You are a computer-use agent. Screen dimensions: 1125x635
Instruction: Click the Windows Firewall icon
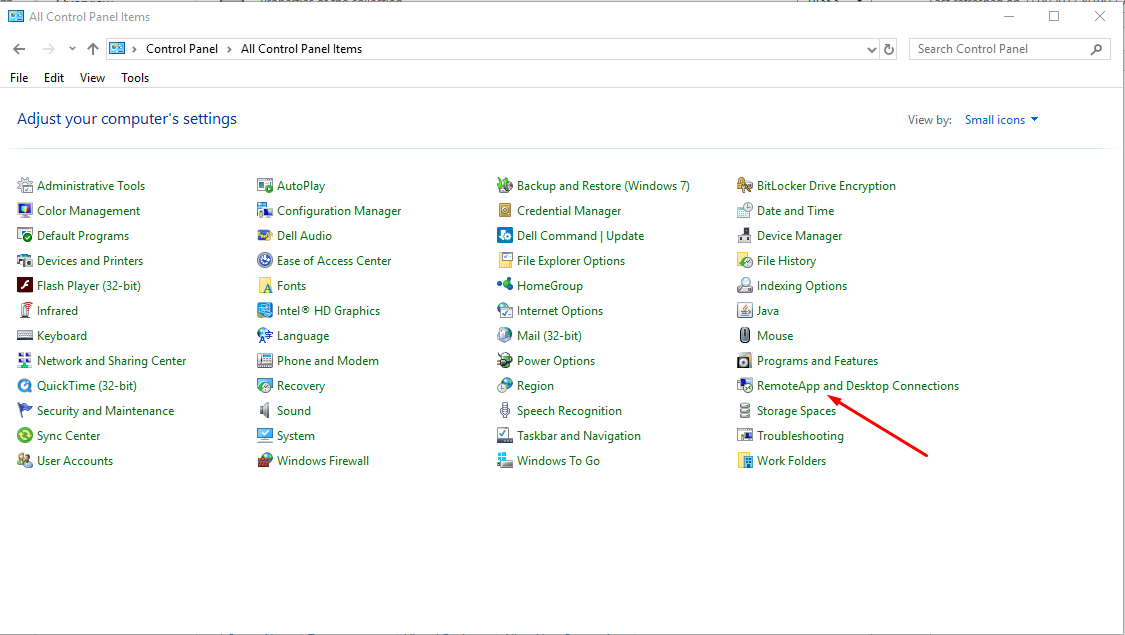[265, 461]
